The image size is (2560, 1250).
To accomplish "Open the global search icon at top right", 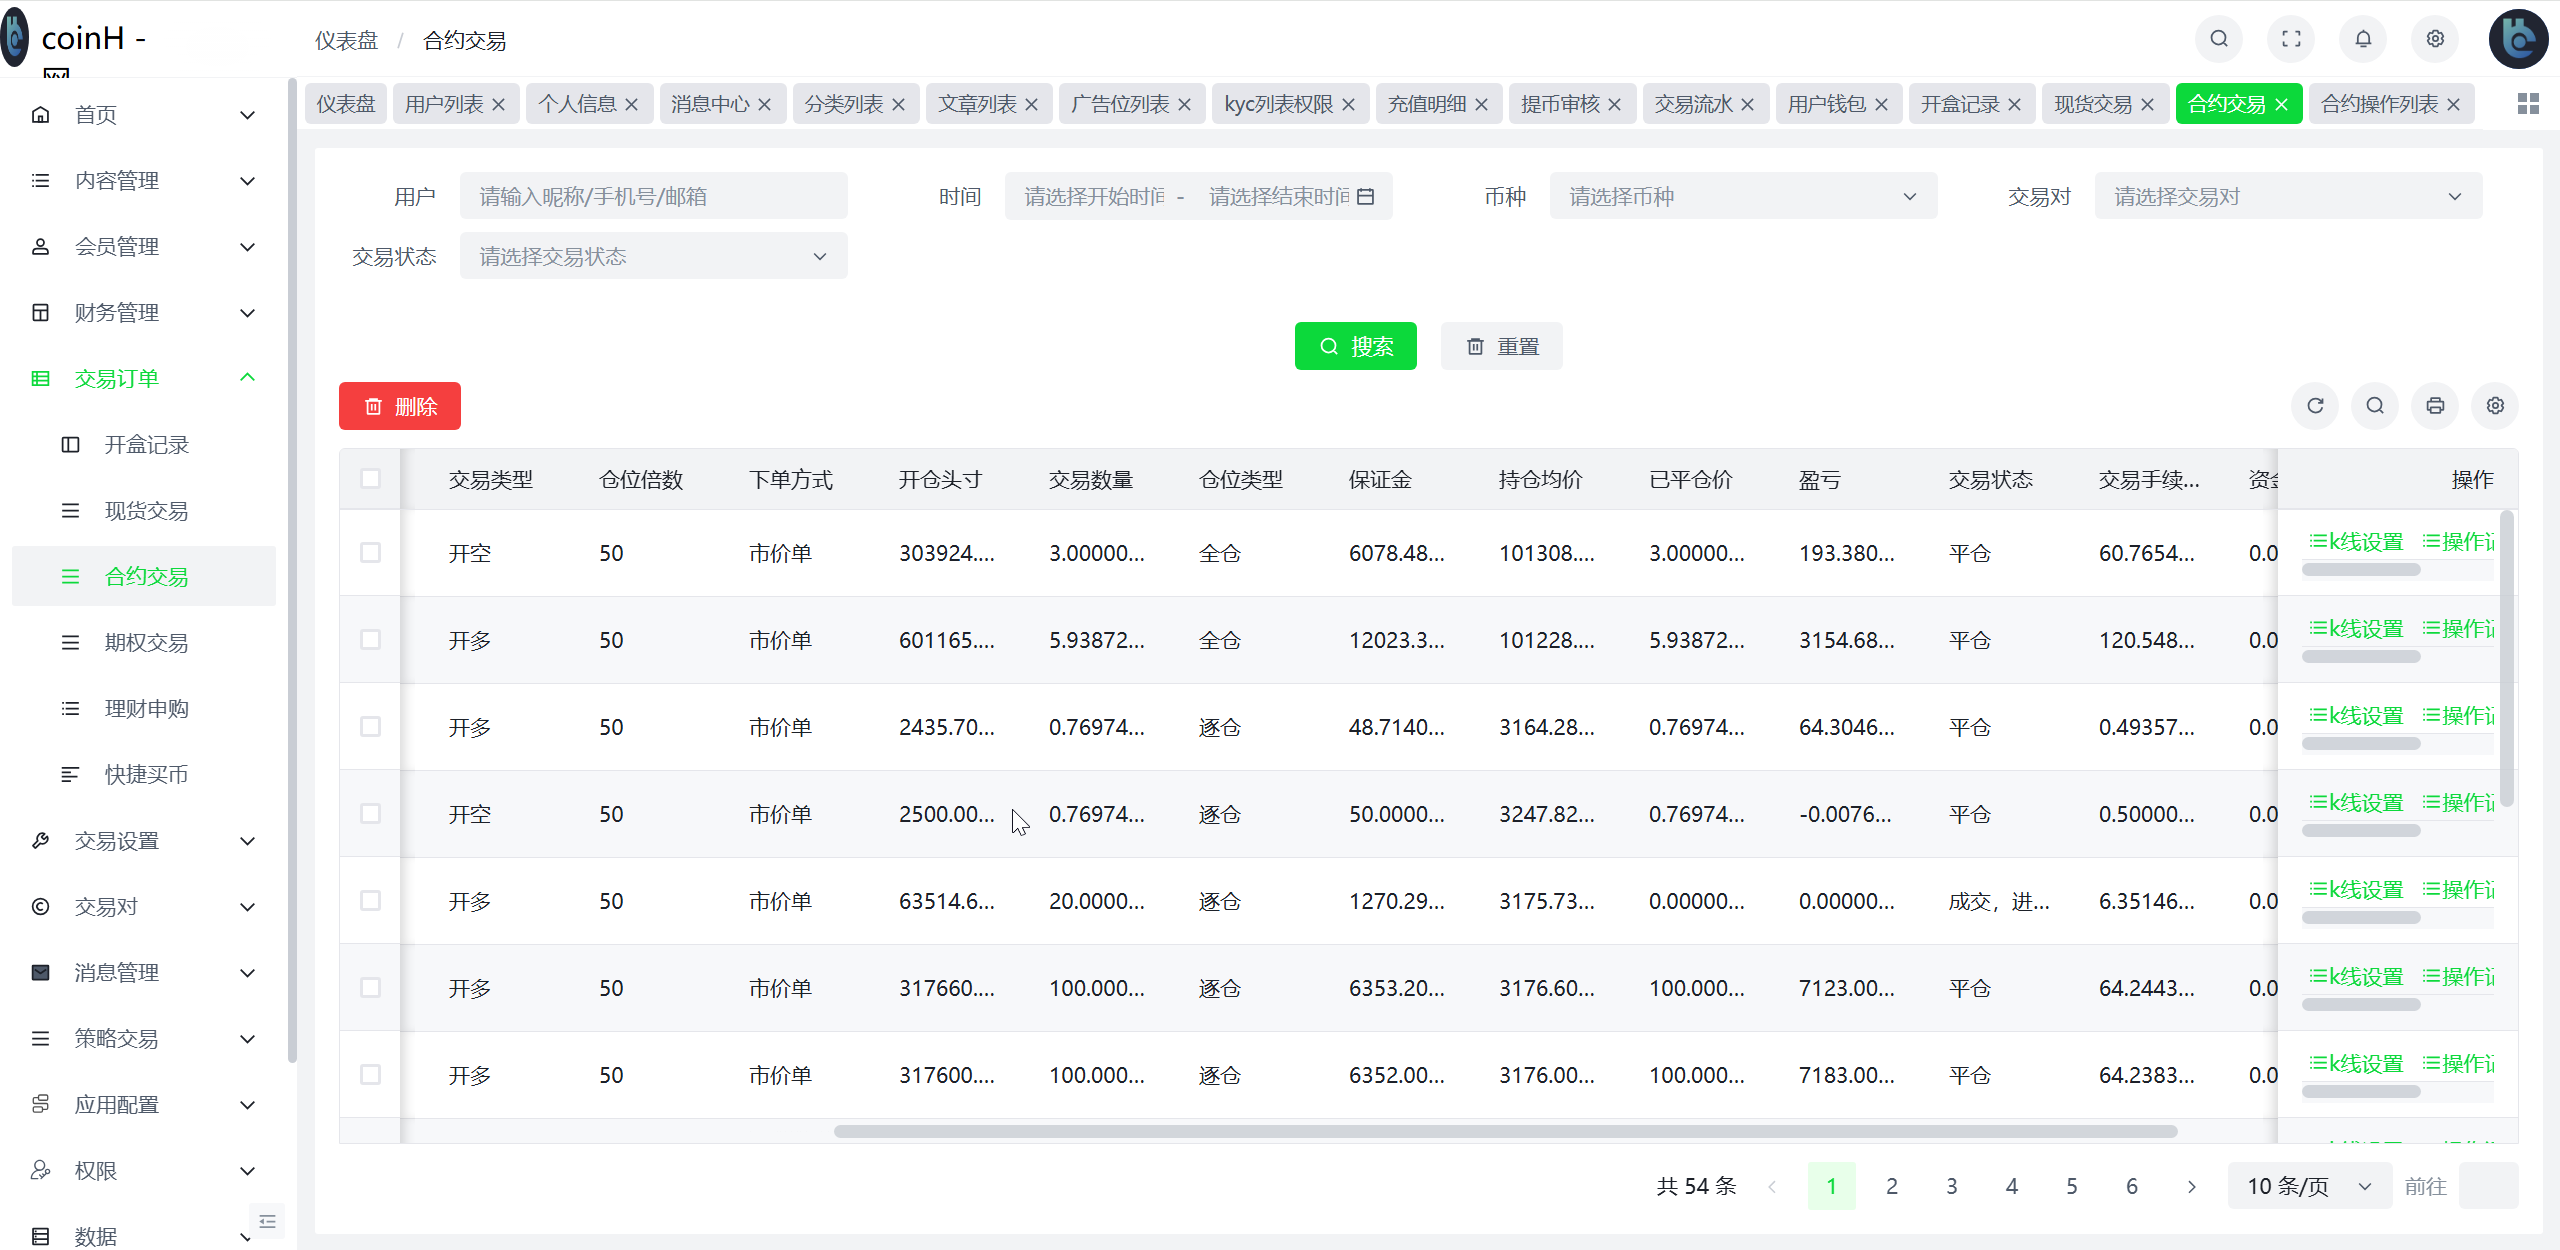I will click(x=2219, y=39).
